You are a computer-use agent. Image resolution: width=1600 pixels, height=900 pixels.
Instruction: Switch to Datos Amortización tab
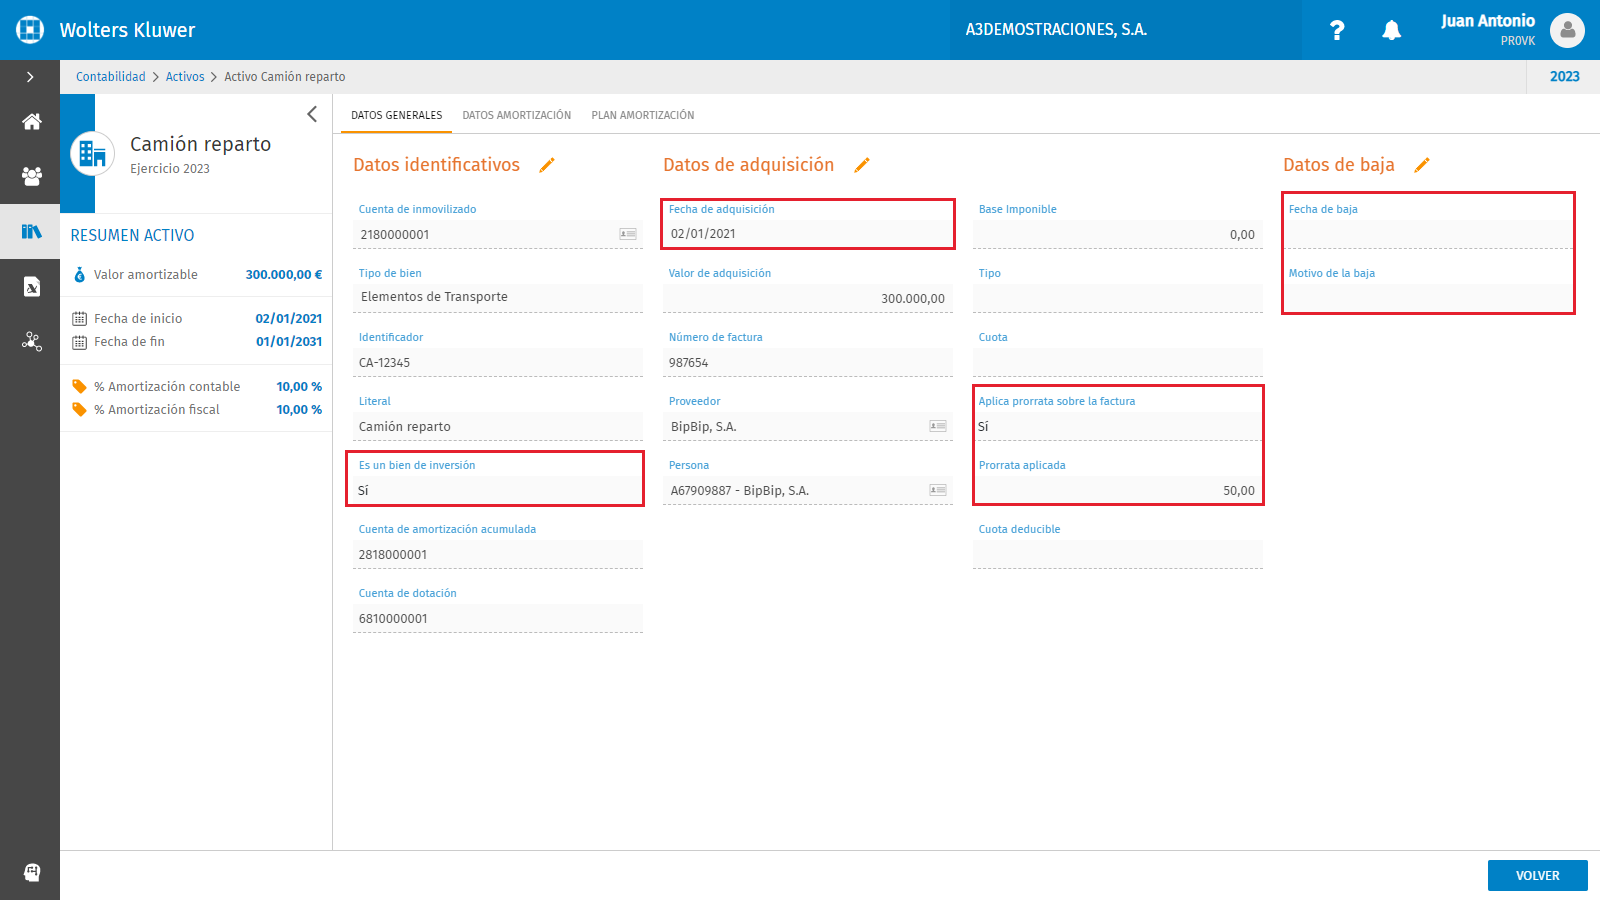516,115
